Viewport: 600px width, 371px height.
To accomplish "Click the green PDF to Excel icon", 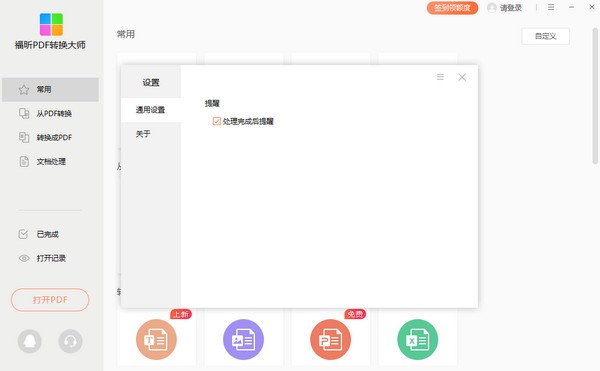I will click(x=417, y=339).
